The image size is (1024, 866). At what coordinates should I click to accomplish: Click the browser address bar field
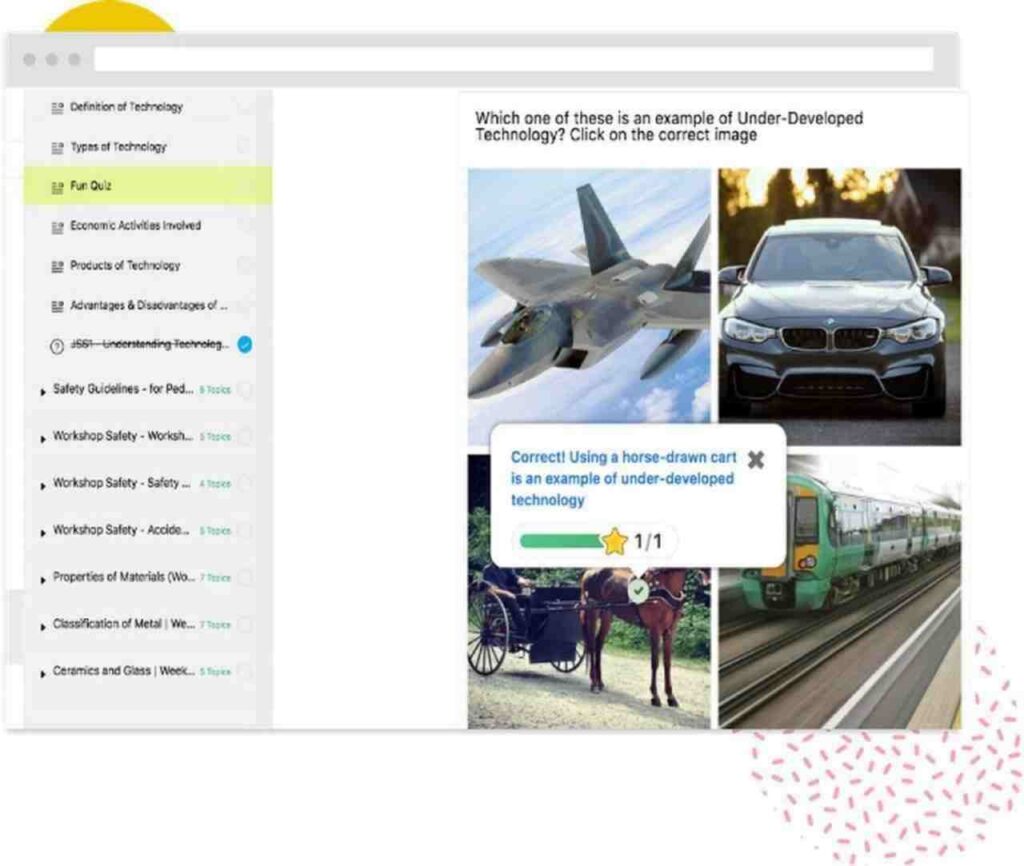tap(513, 59)
